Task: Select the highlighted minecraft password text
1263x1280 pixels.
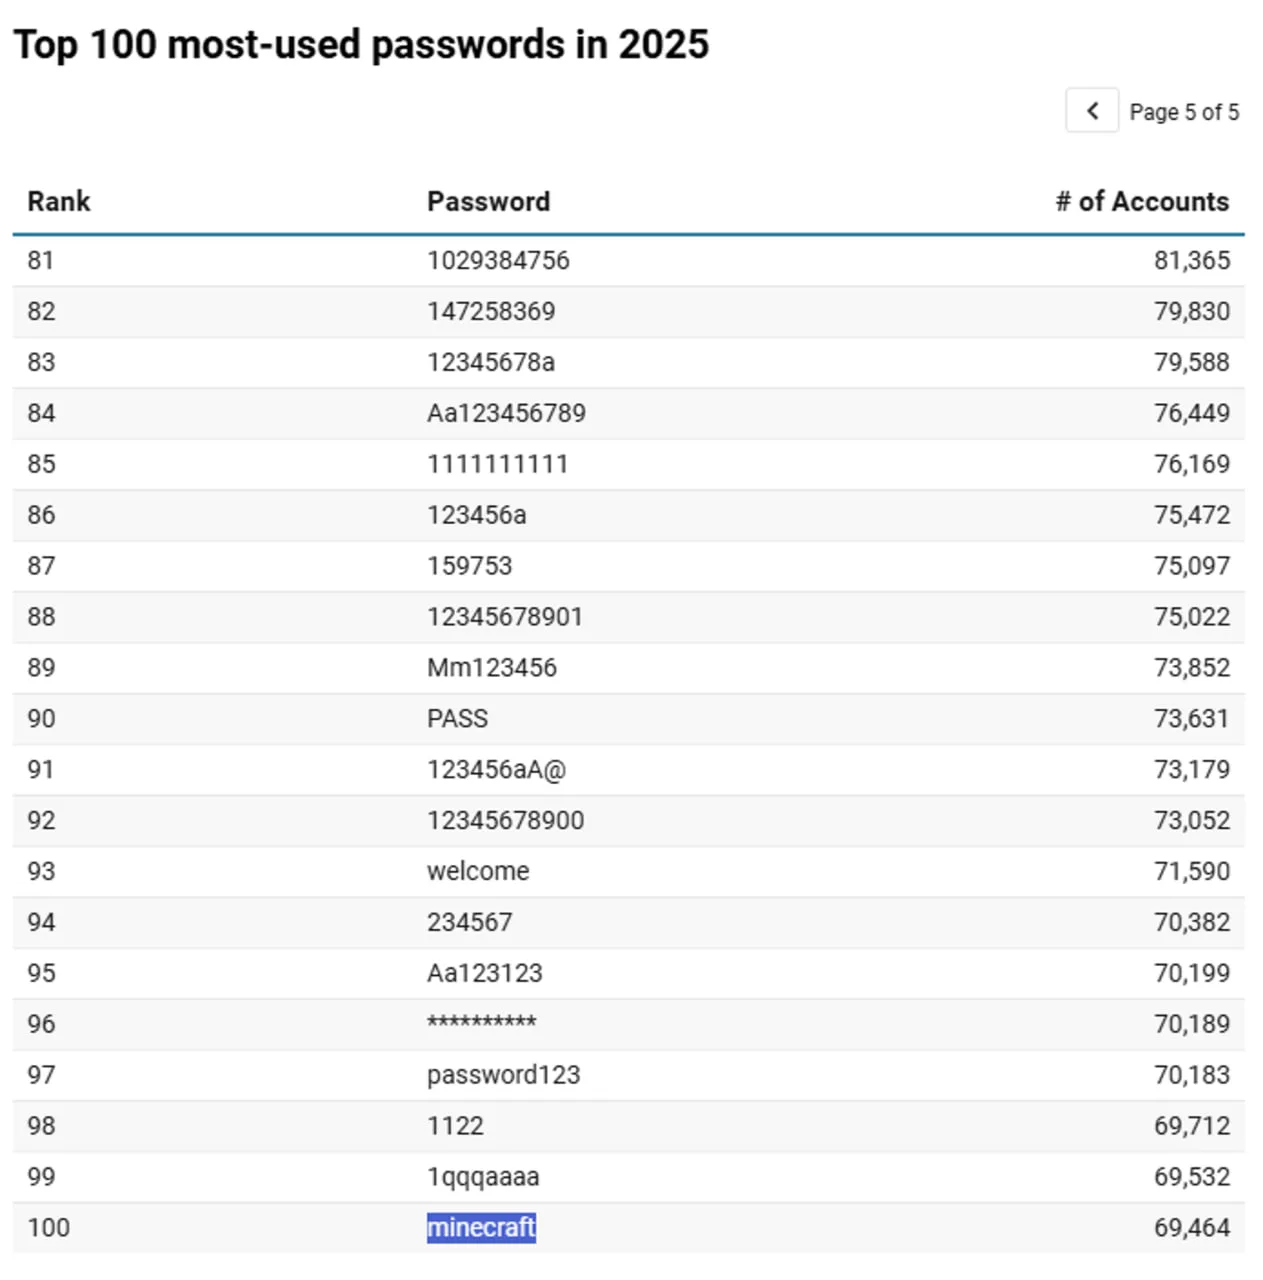Action: (481, 1227)
